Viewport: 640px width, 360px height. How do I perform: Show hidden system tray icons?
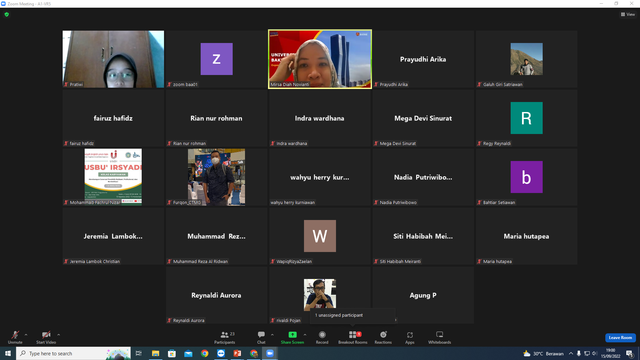point(571,353)
